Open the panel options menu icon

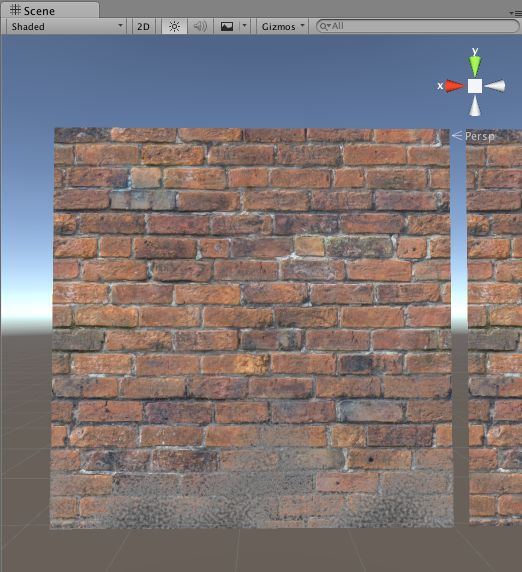[x=516, y=13]
